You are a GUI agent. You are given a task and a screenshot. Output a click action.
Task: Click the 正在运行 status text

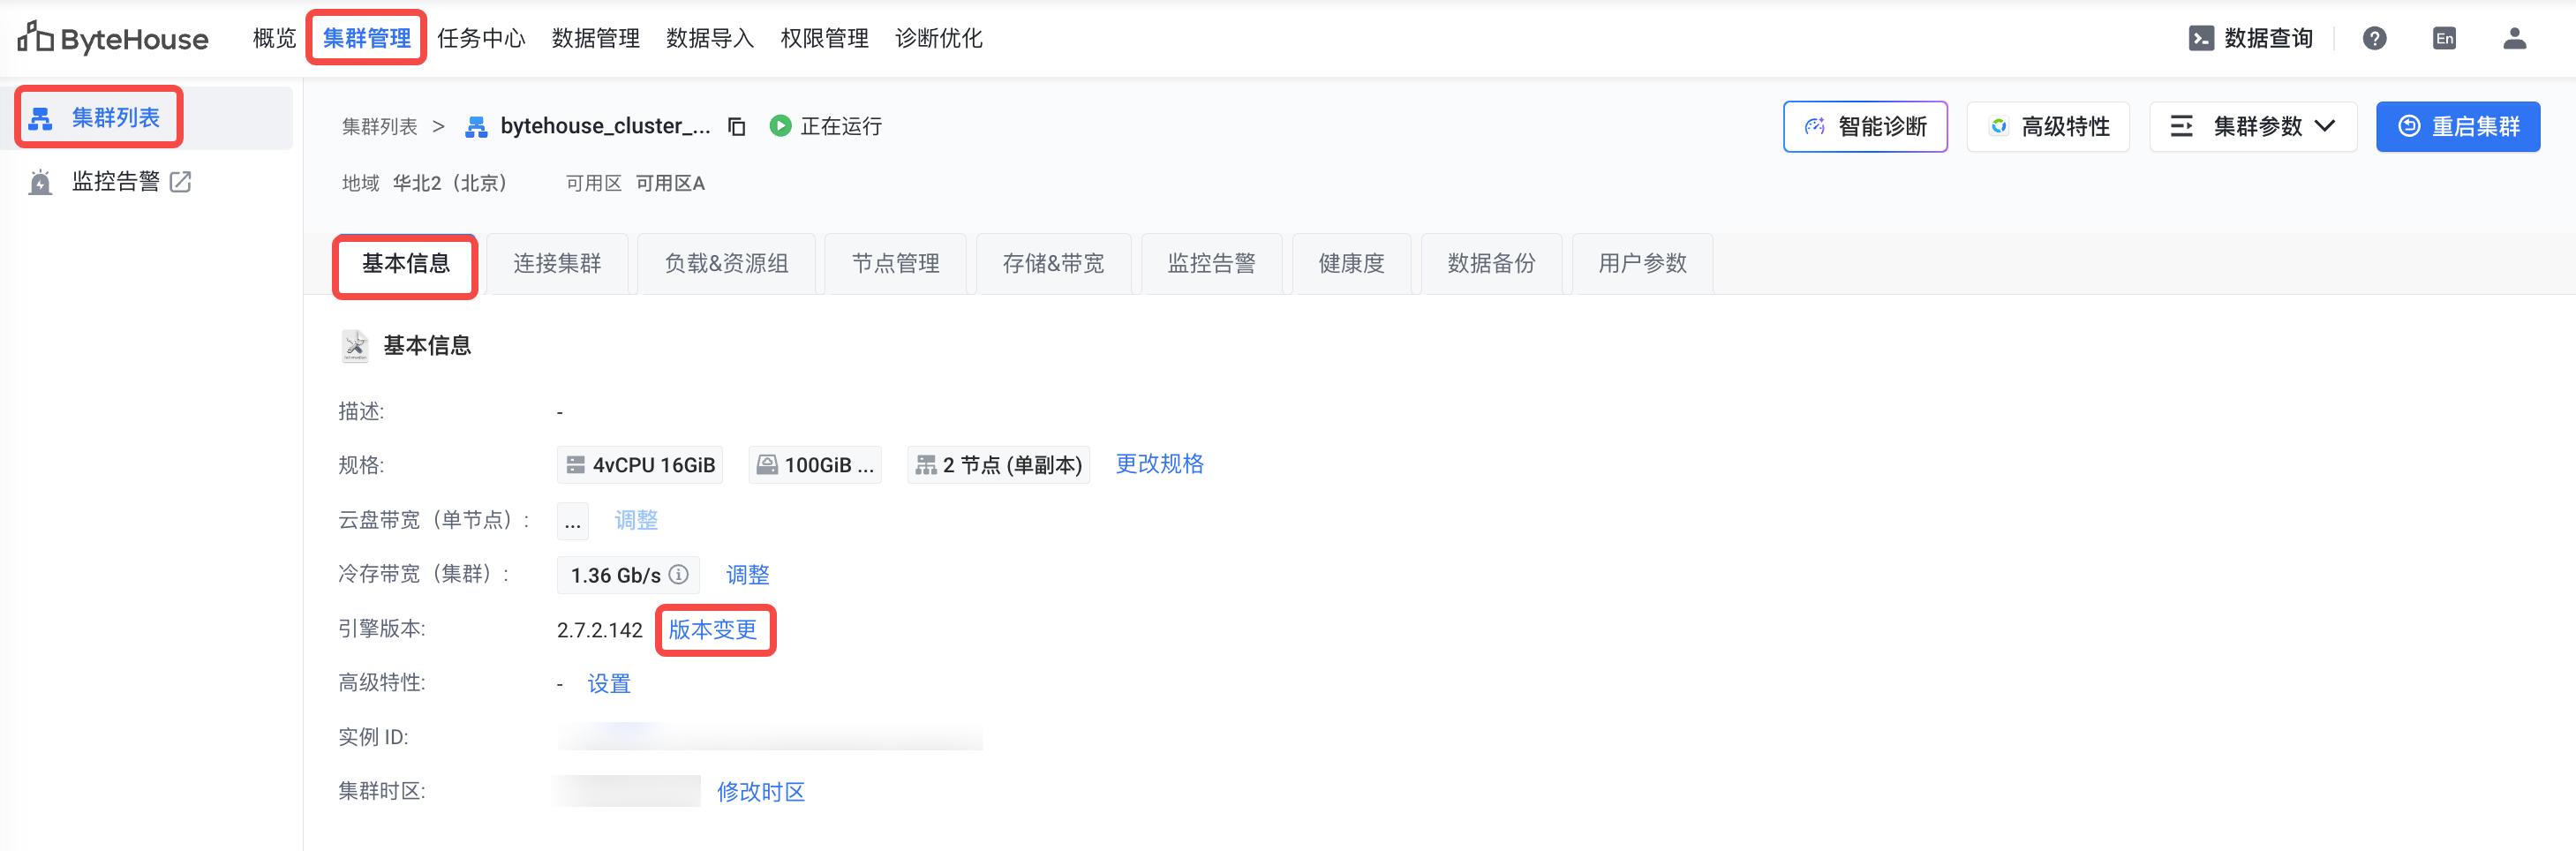point(841,126)
